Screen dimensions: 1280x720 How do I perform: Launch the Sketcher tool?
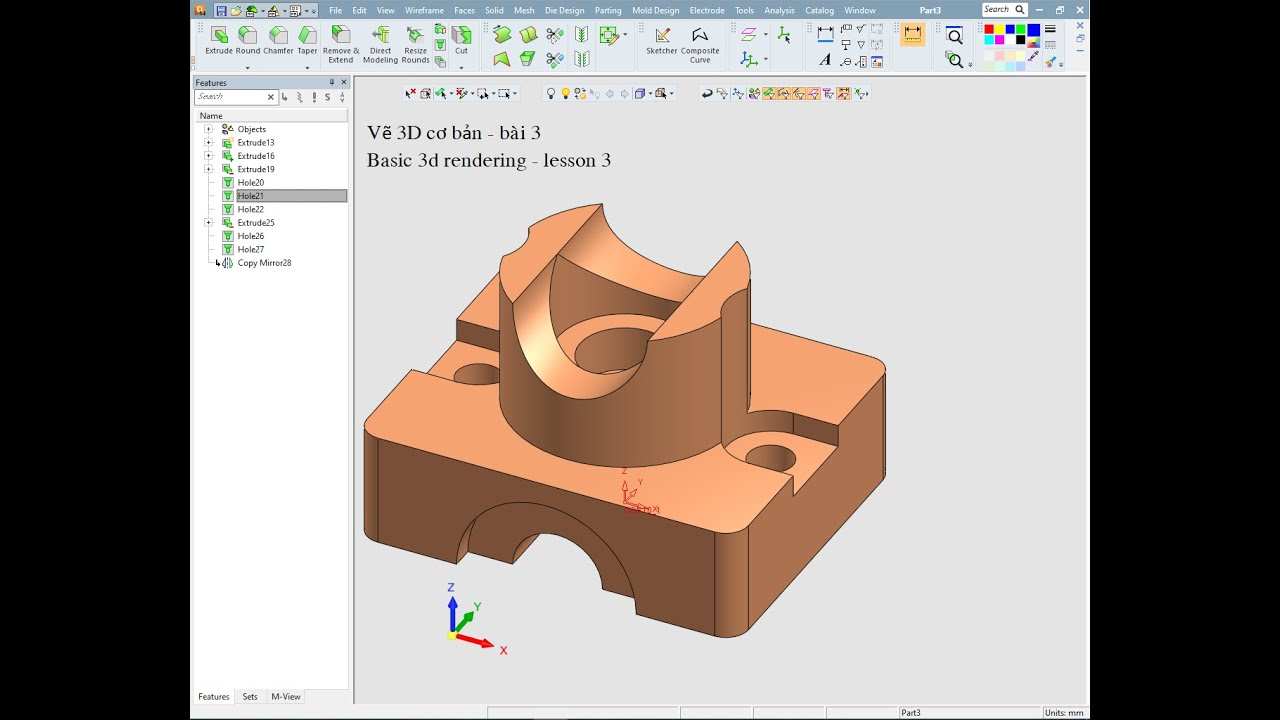661,40
